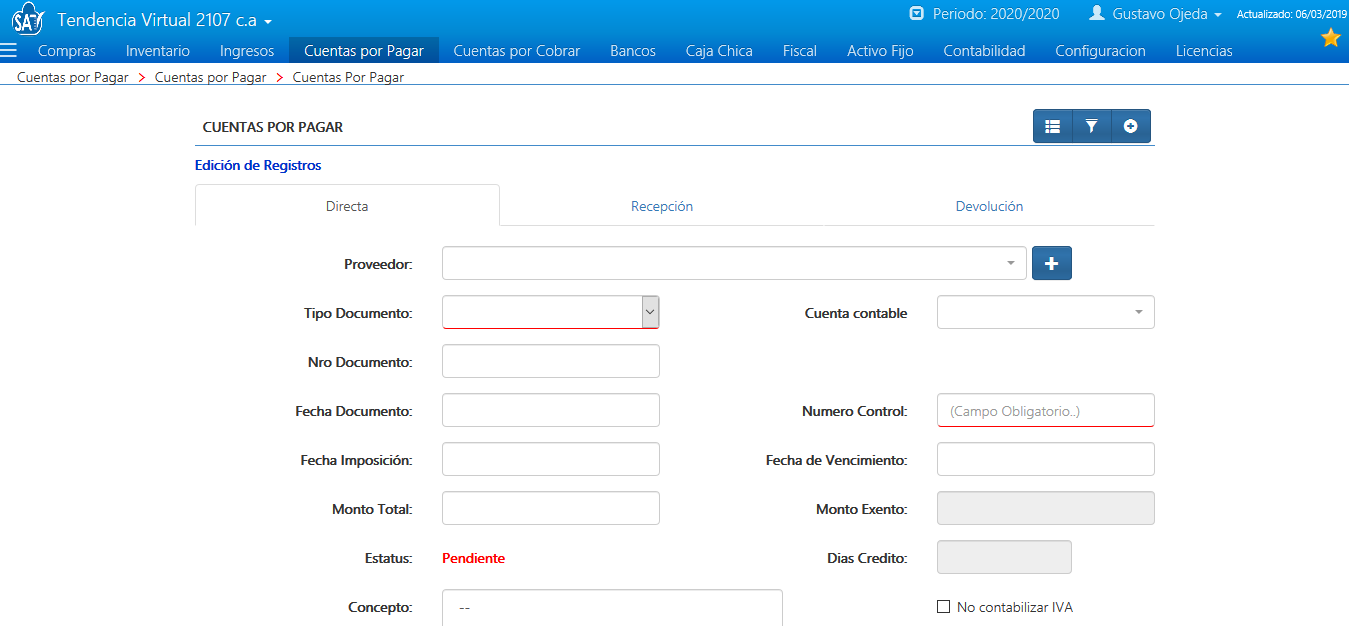
Task: Click the Monto Total input field
Action: click(550, 508)
